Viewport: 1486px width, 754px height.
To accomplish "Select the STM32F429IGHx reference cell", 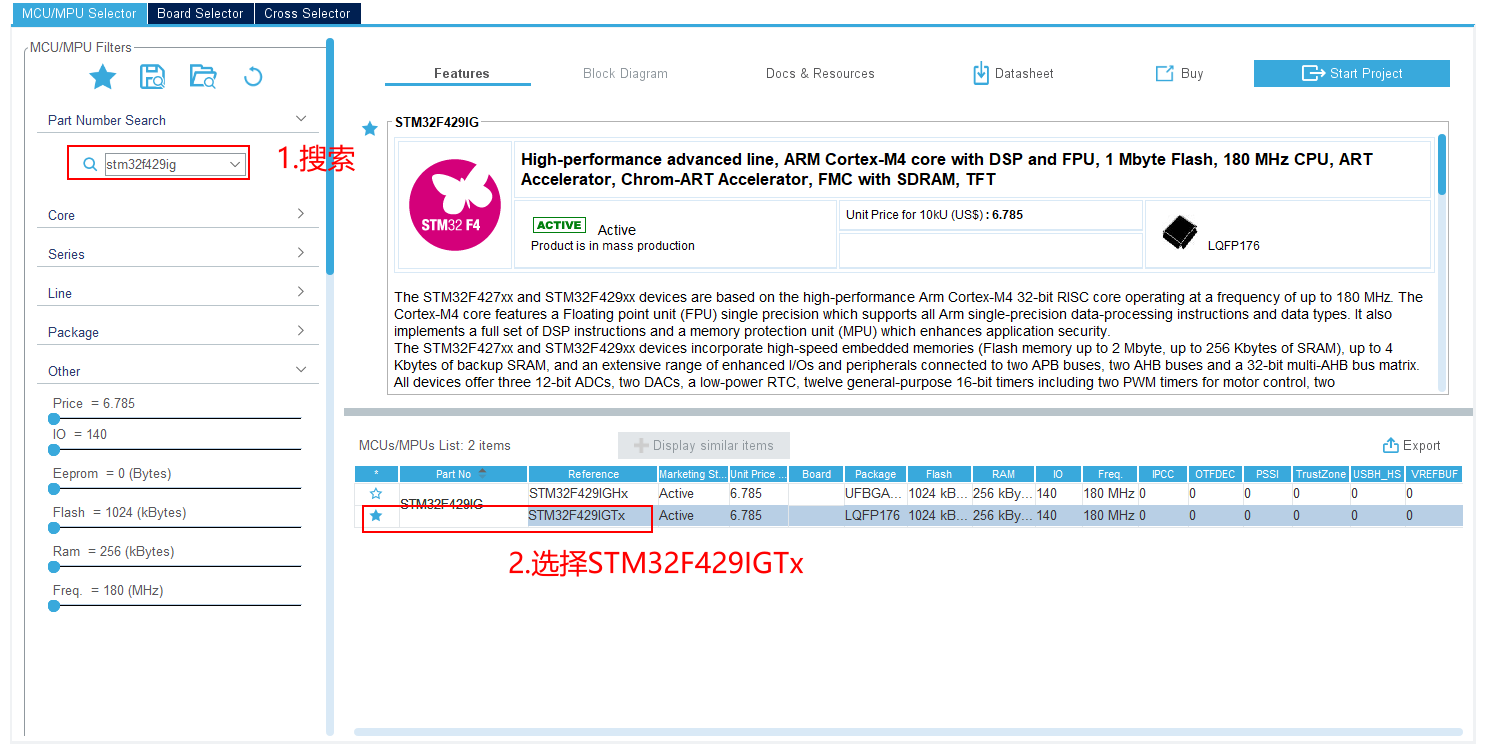I will tap(592, 494).
